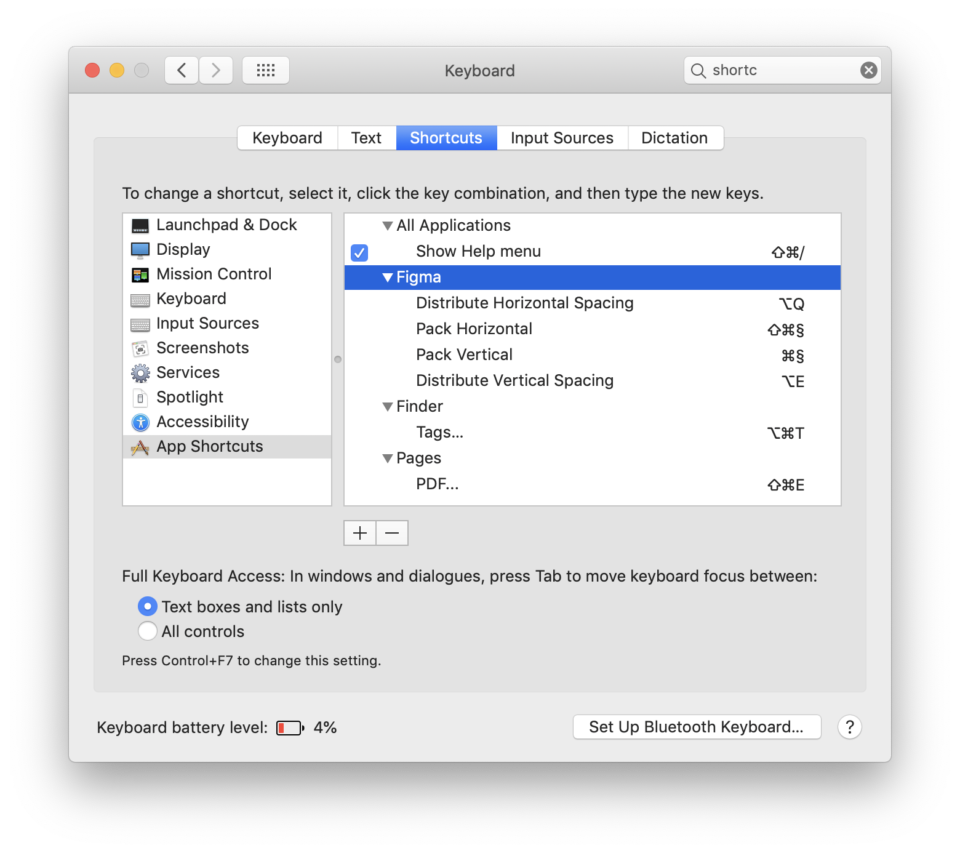This screenshot has width=960, height=853.
Task: Select Distribute Vertical Spacing row
Action: pos(592,380)
